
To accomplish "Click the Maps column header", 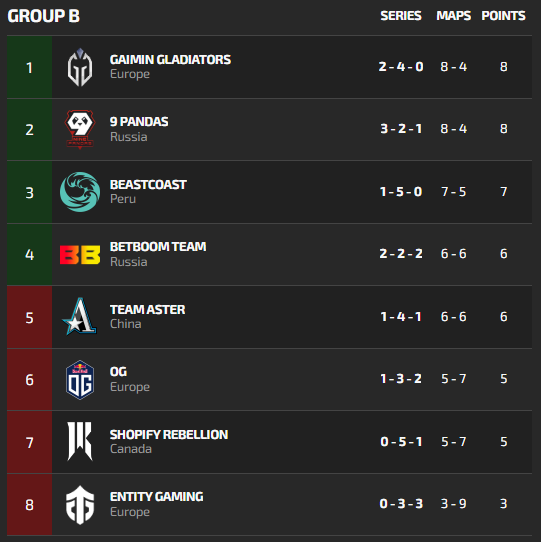I will pyautogui.click(x=454, y=16).
